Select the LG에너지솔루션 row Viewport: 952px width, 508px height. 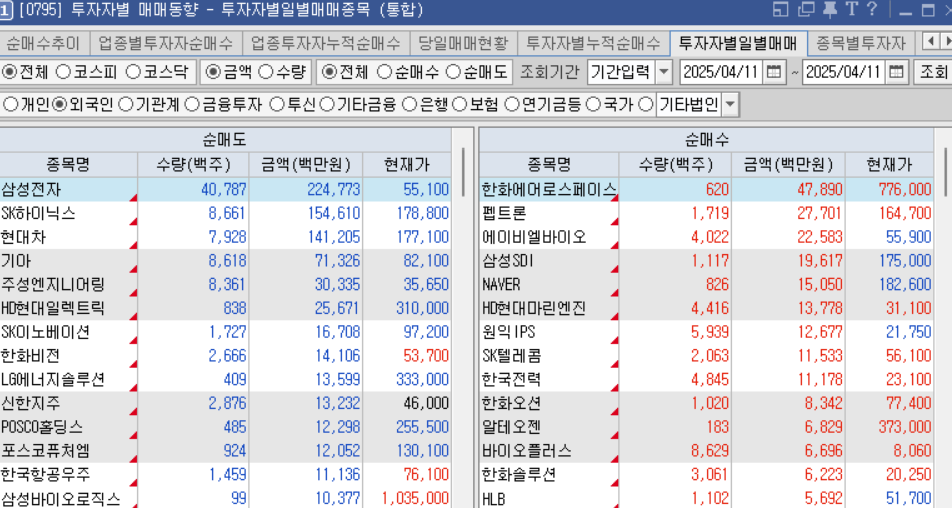[225, 379]
